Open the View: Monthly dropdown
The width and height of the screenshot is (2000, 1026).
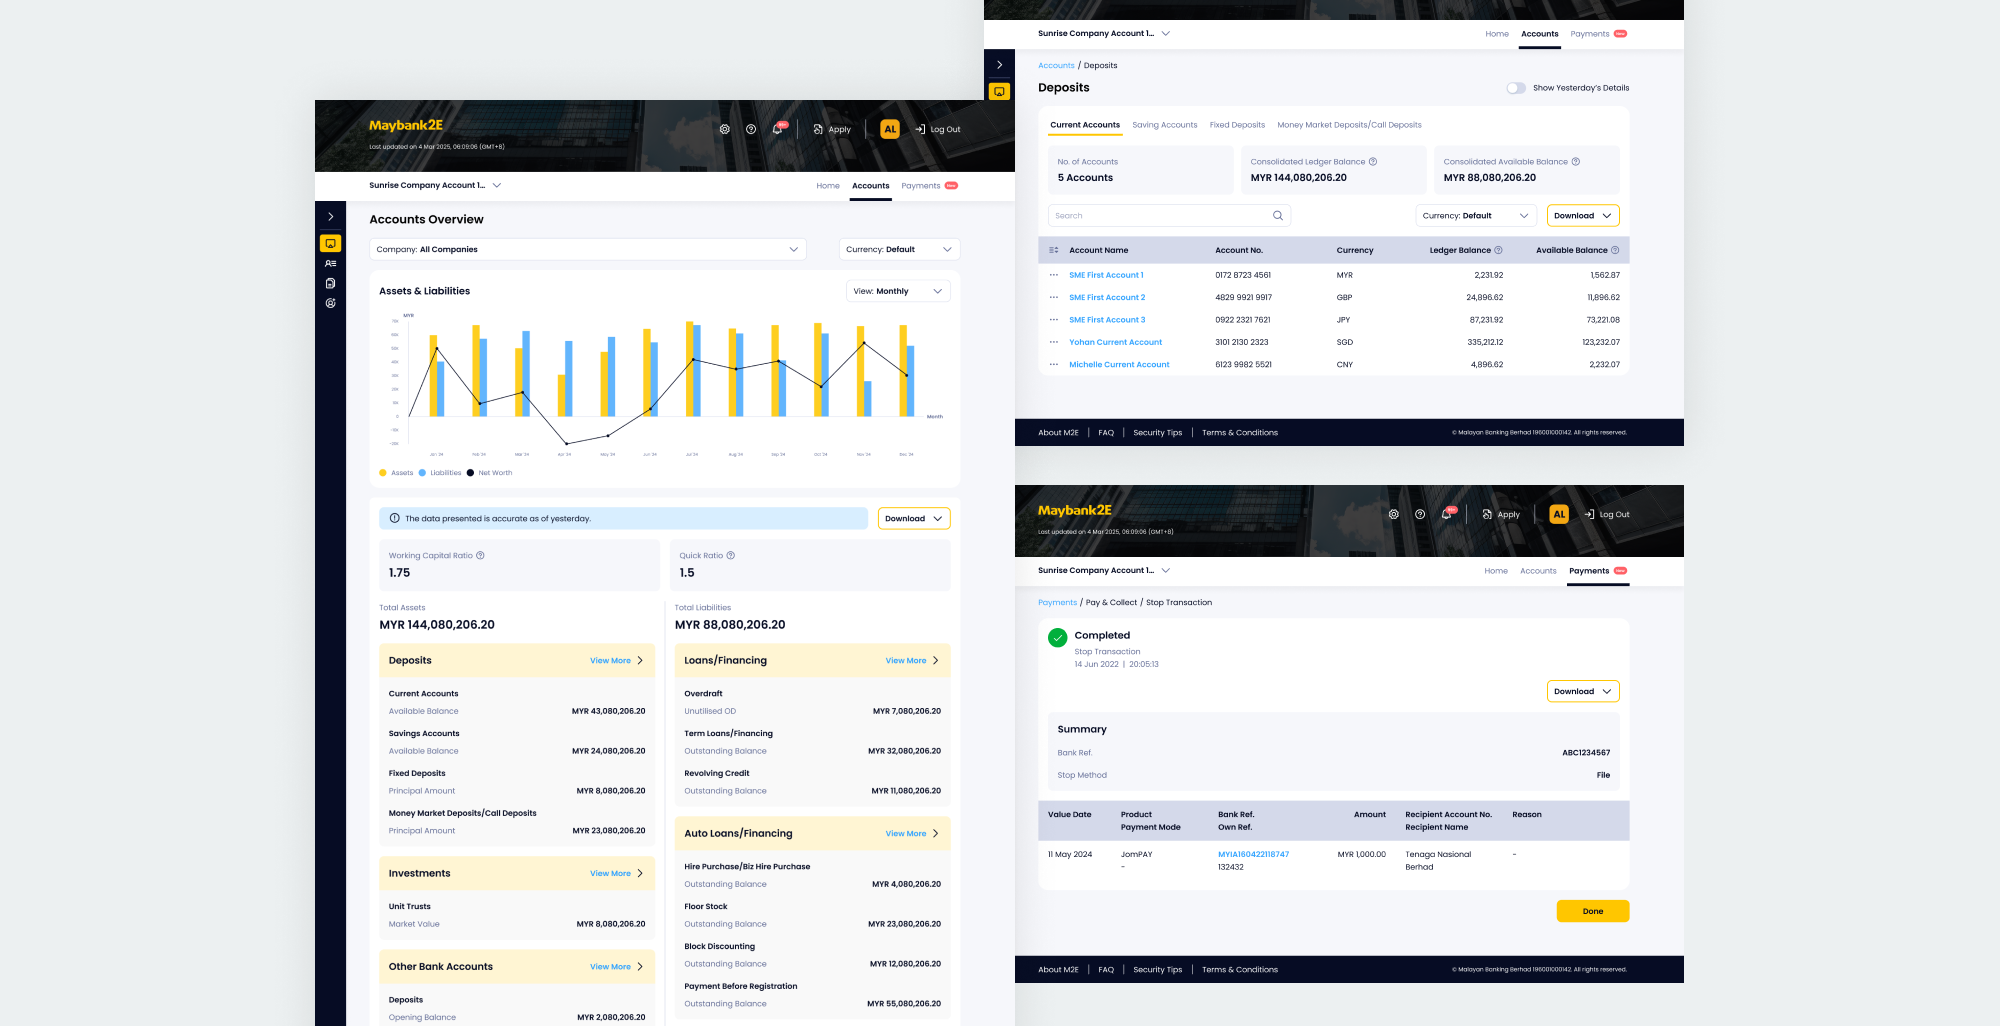(x=898, y=291)
